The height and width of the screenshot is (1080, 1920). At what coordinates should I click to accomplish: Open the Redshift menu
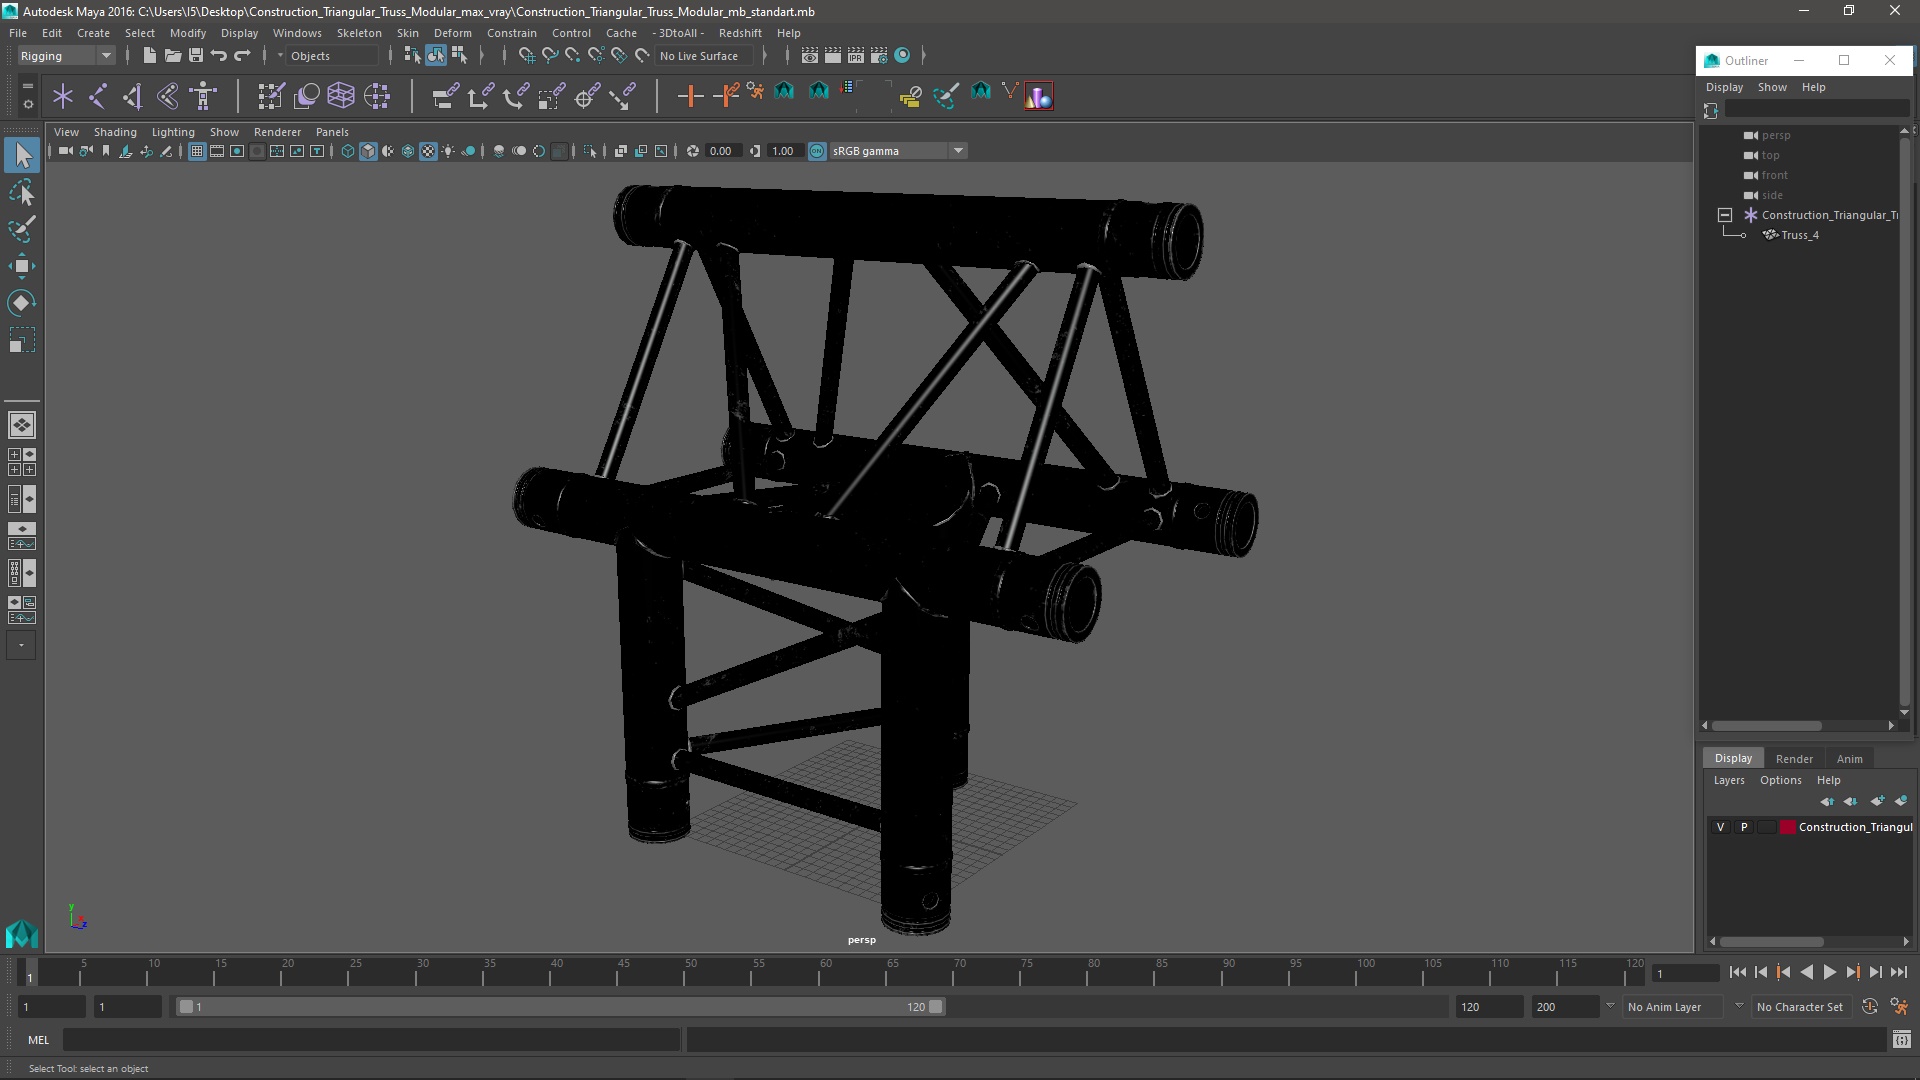tap(740, 33)
